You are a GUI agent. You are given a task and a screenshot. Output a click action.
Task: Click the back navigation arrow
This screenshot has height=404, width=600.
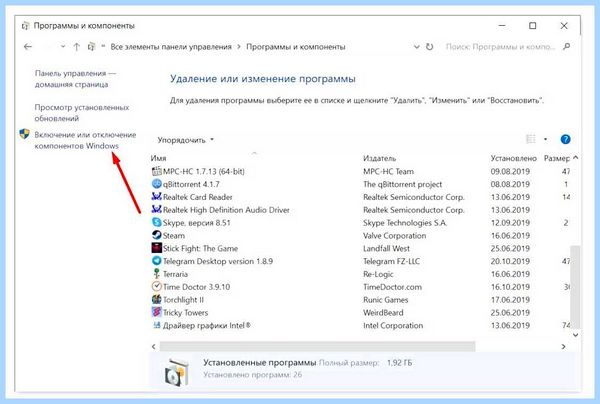coord(28,47)
